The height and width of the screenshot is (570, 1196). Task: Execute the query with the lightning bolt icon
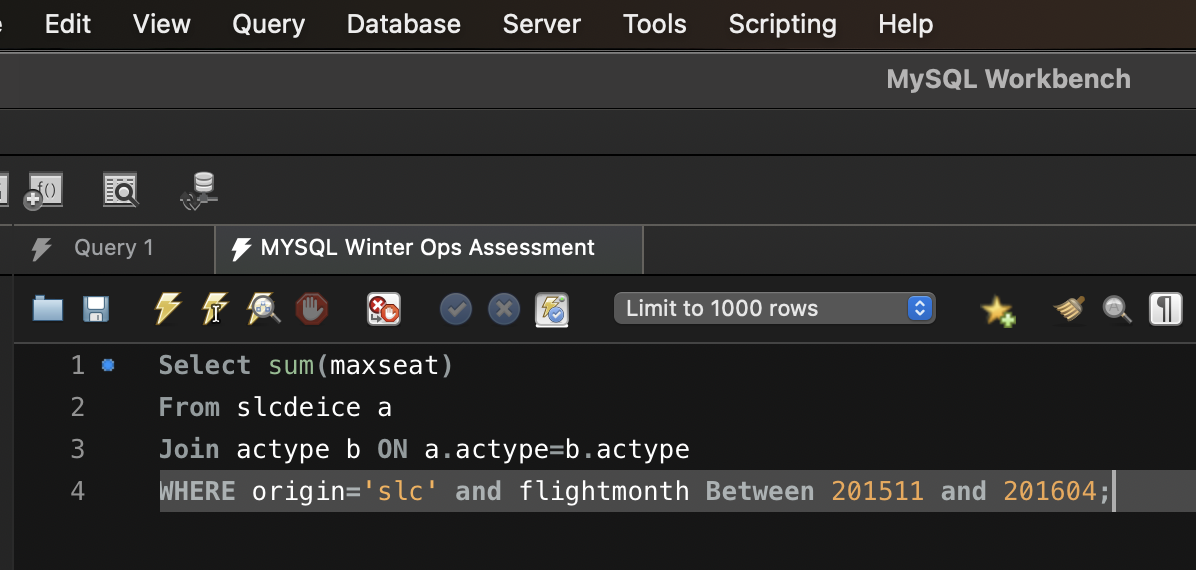[x=167, y=309]
